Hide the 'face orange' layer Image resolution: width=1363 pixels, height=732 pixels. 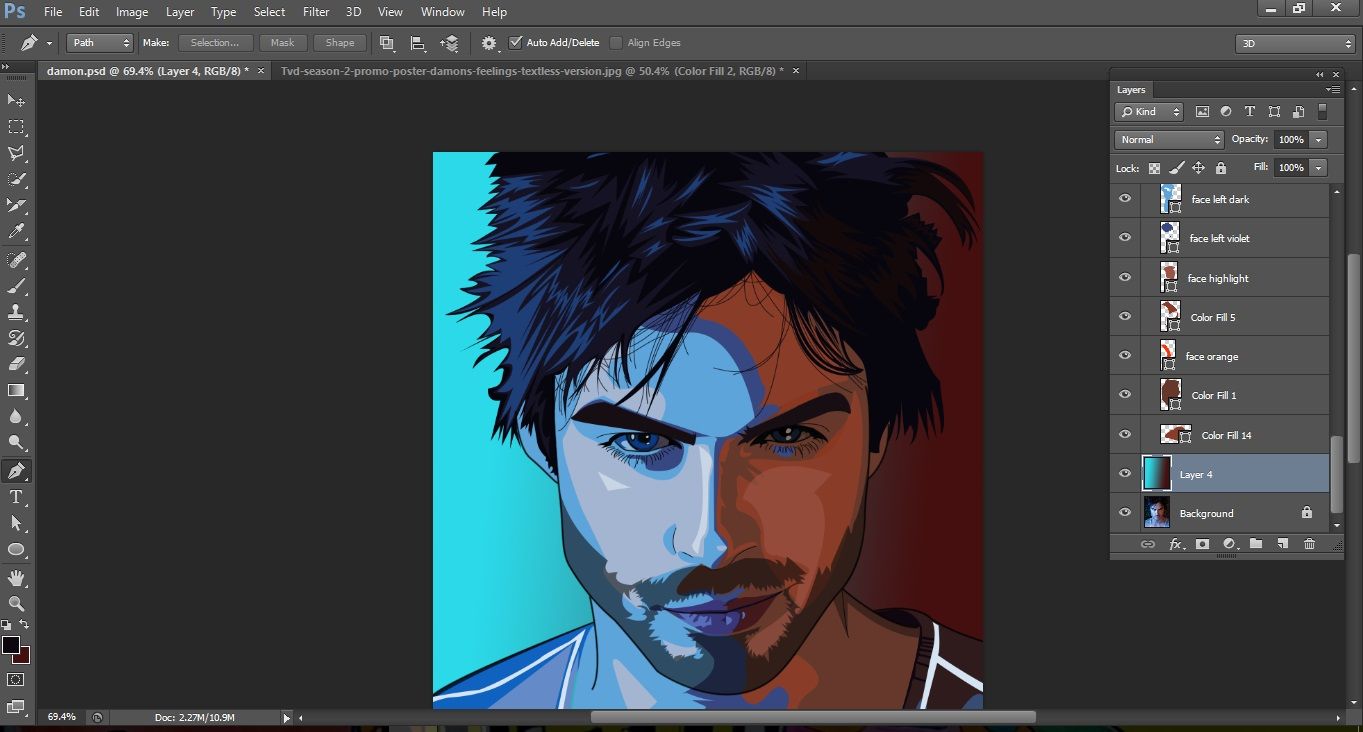click(x=1125, y=356)
